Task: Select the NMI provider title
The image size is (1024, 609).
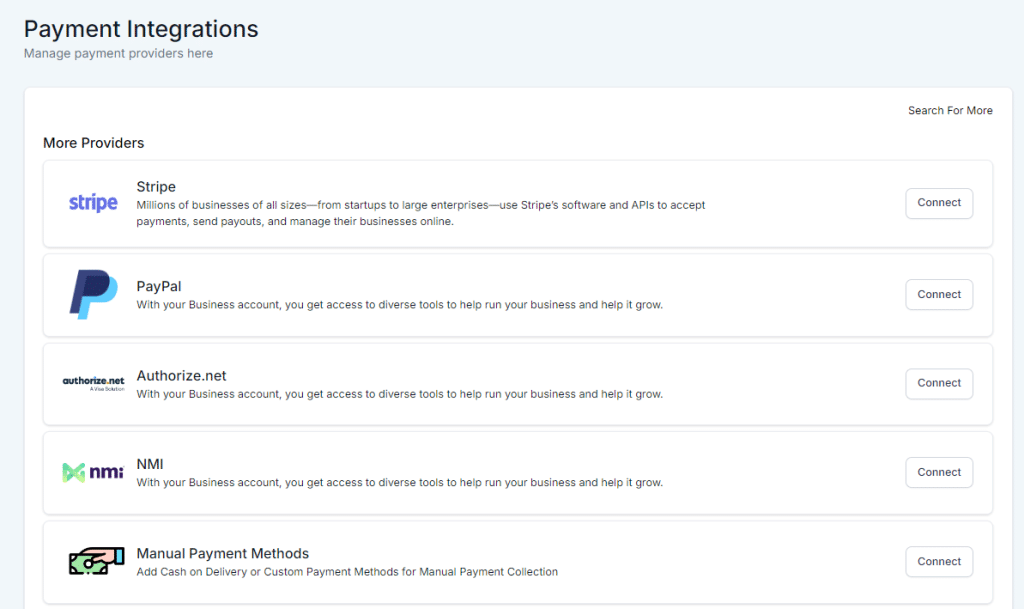Action: pyautogui.click(x=150, y=464)
